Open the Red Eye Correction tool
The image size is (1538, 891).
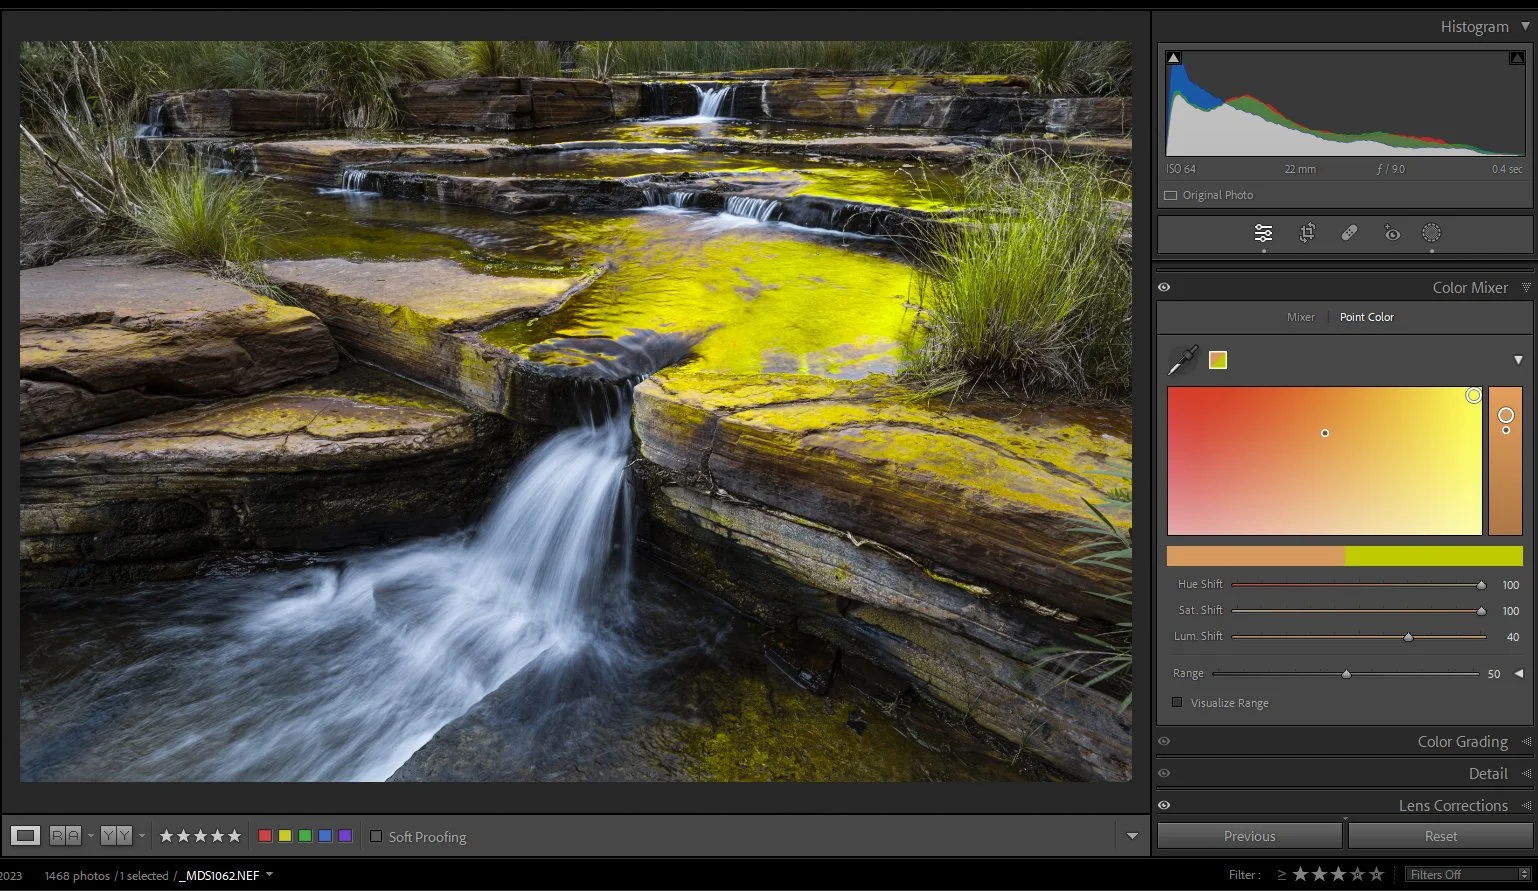tap(1391, 233)
